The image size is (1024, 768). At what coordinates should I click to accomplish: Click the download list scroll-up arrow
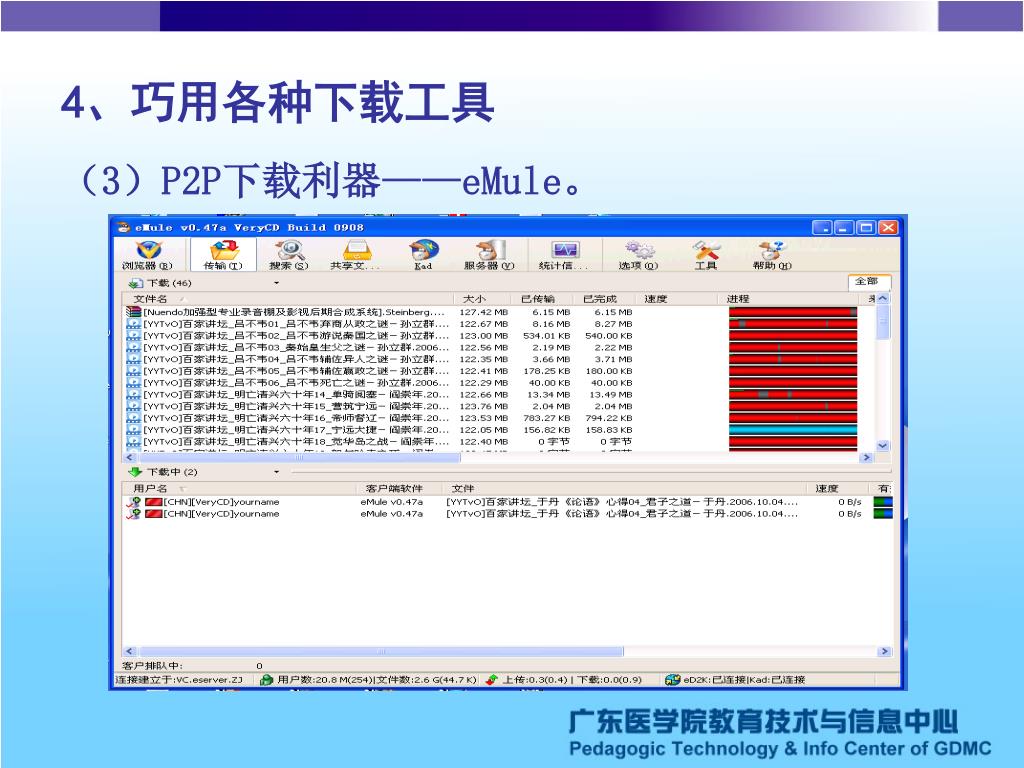(883, 298)
